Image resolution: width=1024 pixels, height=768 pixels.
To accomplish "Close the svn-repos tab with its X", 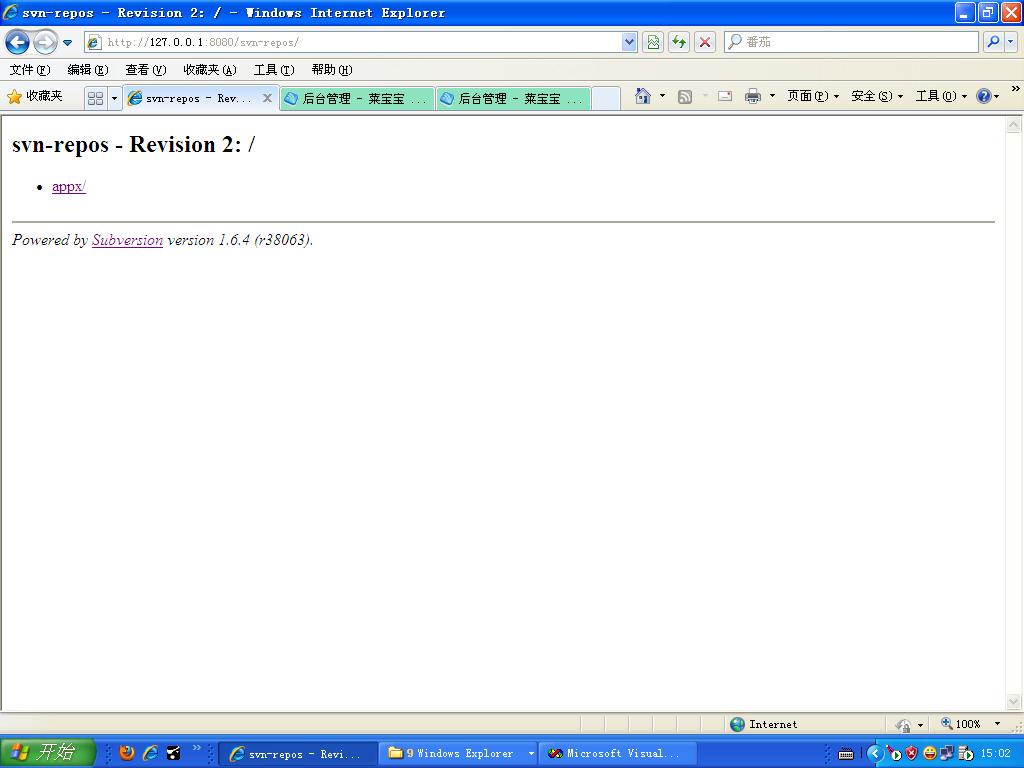I will pos(267,98).
